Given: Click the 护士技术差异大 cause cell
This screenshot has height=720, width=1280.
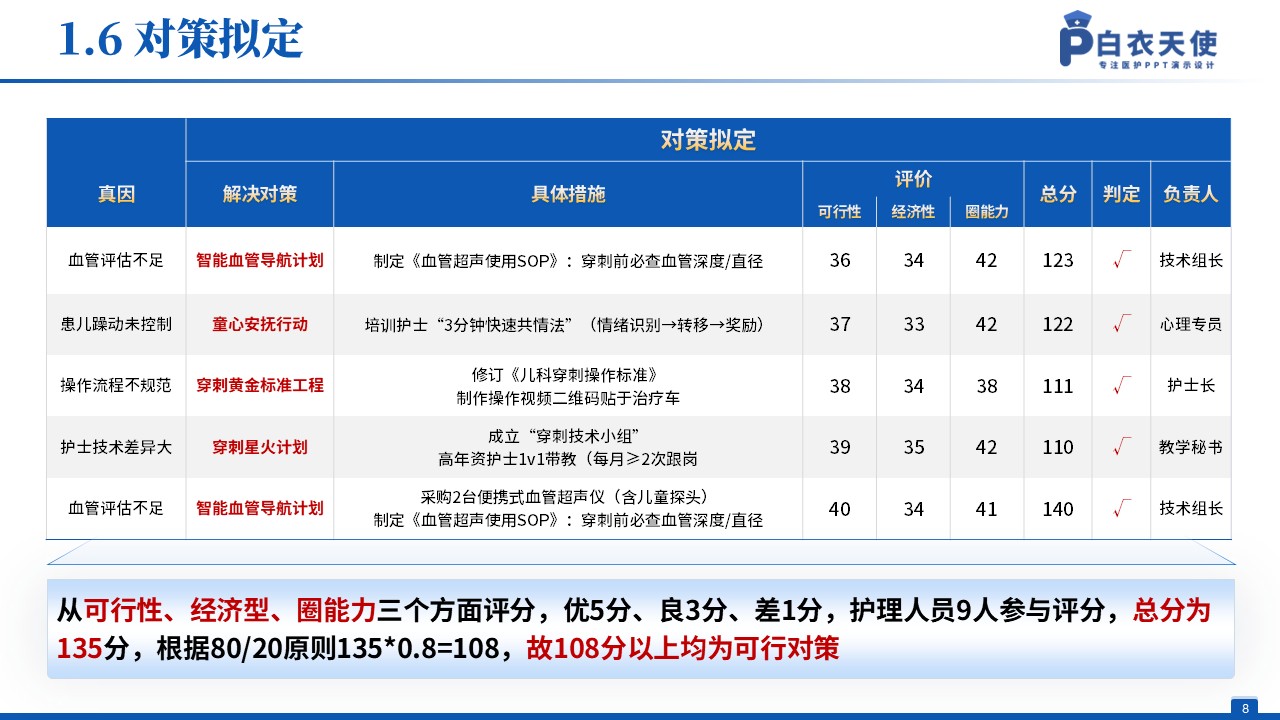Looking at the screenshot, I should (x=116, y=447).
